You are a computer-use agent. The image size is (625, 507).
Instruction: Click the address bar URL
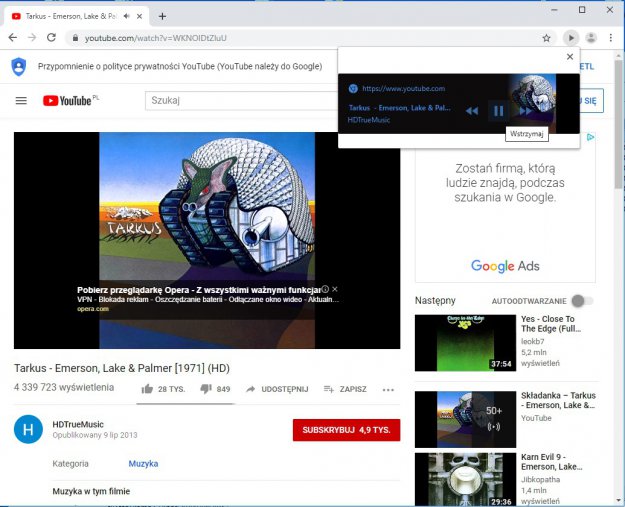click(x=155, y=38)
